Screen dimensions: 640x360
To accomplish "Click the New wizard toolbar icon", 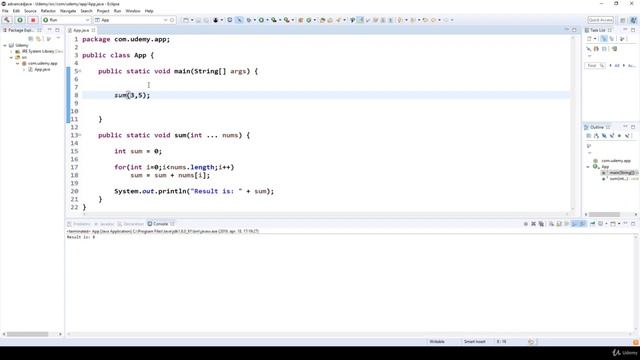I will click(186, 20).
